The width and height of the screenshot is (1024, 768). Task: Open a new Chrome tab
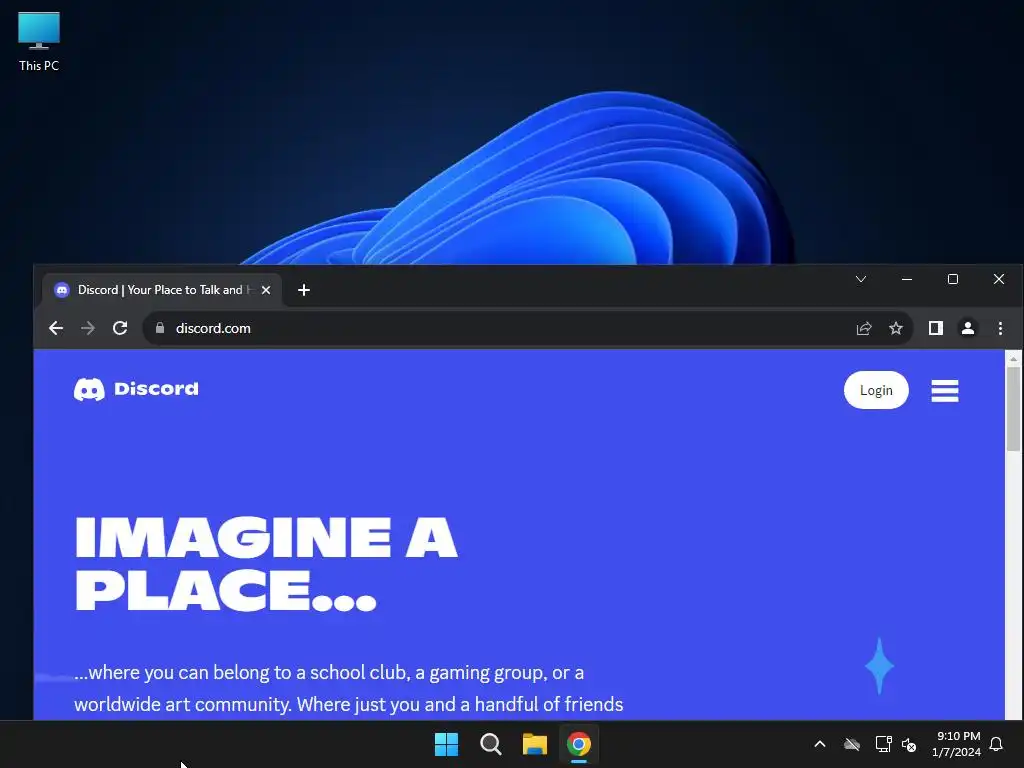click(304, 290)
